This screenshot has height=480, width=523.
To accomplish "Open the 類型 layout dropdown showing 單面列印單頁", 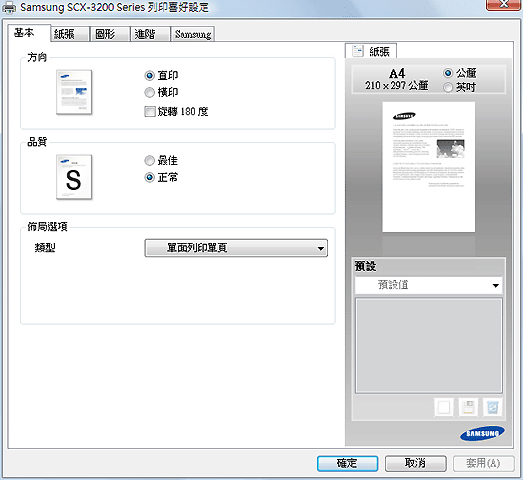I will (x=236, y=248).
